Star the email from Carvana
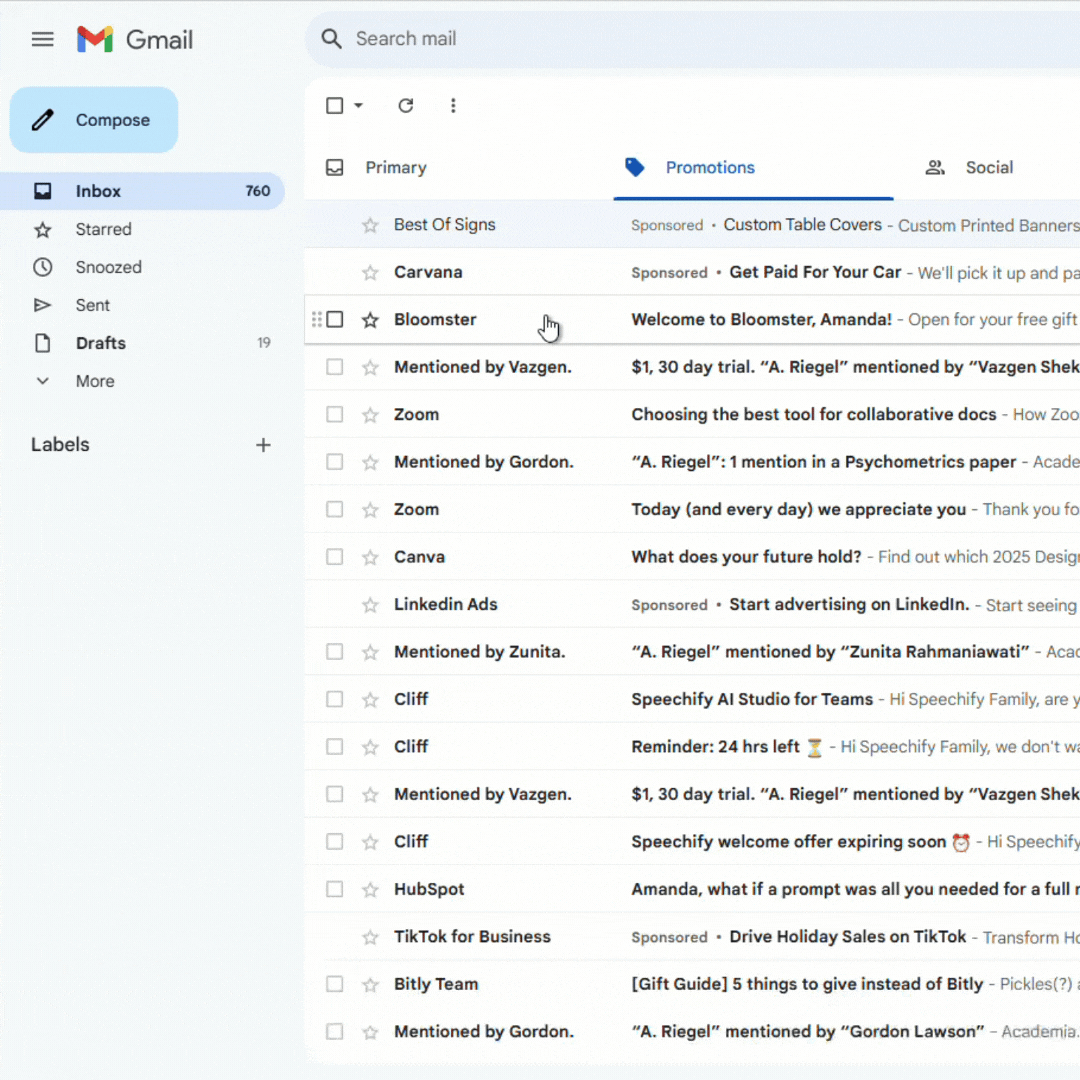The width and height of the screenshot is (1080, 1080). pos(371,272)
